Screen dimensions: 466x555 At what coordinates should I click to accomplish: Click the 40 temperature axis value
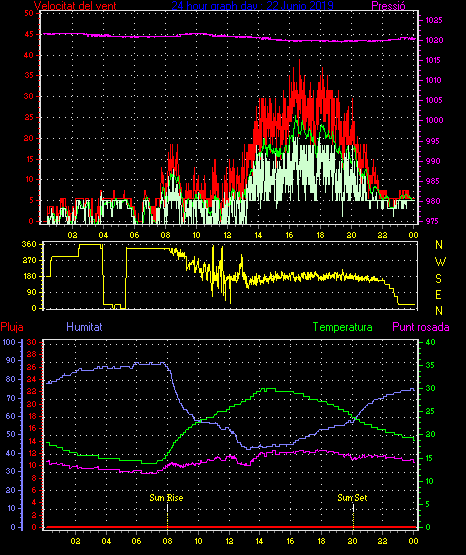click(430, 342)
